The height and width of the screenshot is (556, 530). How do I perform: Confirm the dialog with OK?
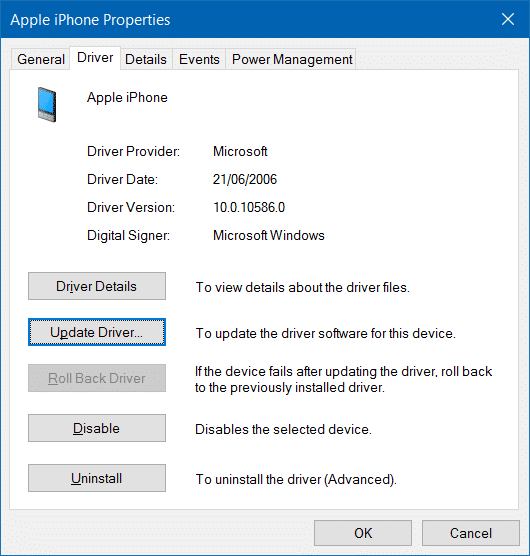(x=363, y=533)
